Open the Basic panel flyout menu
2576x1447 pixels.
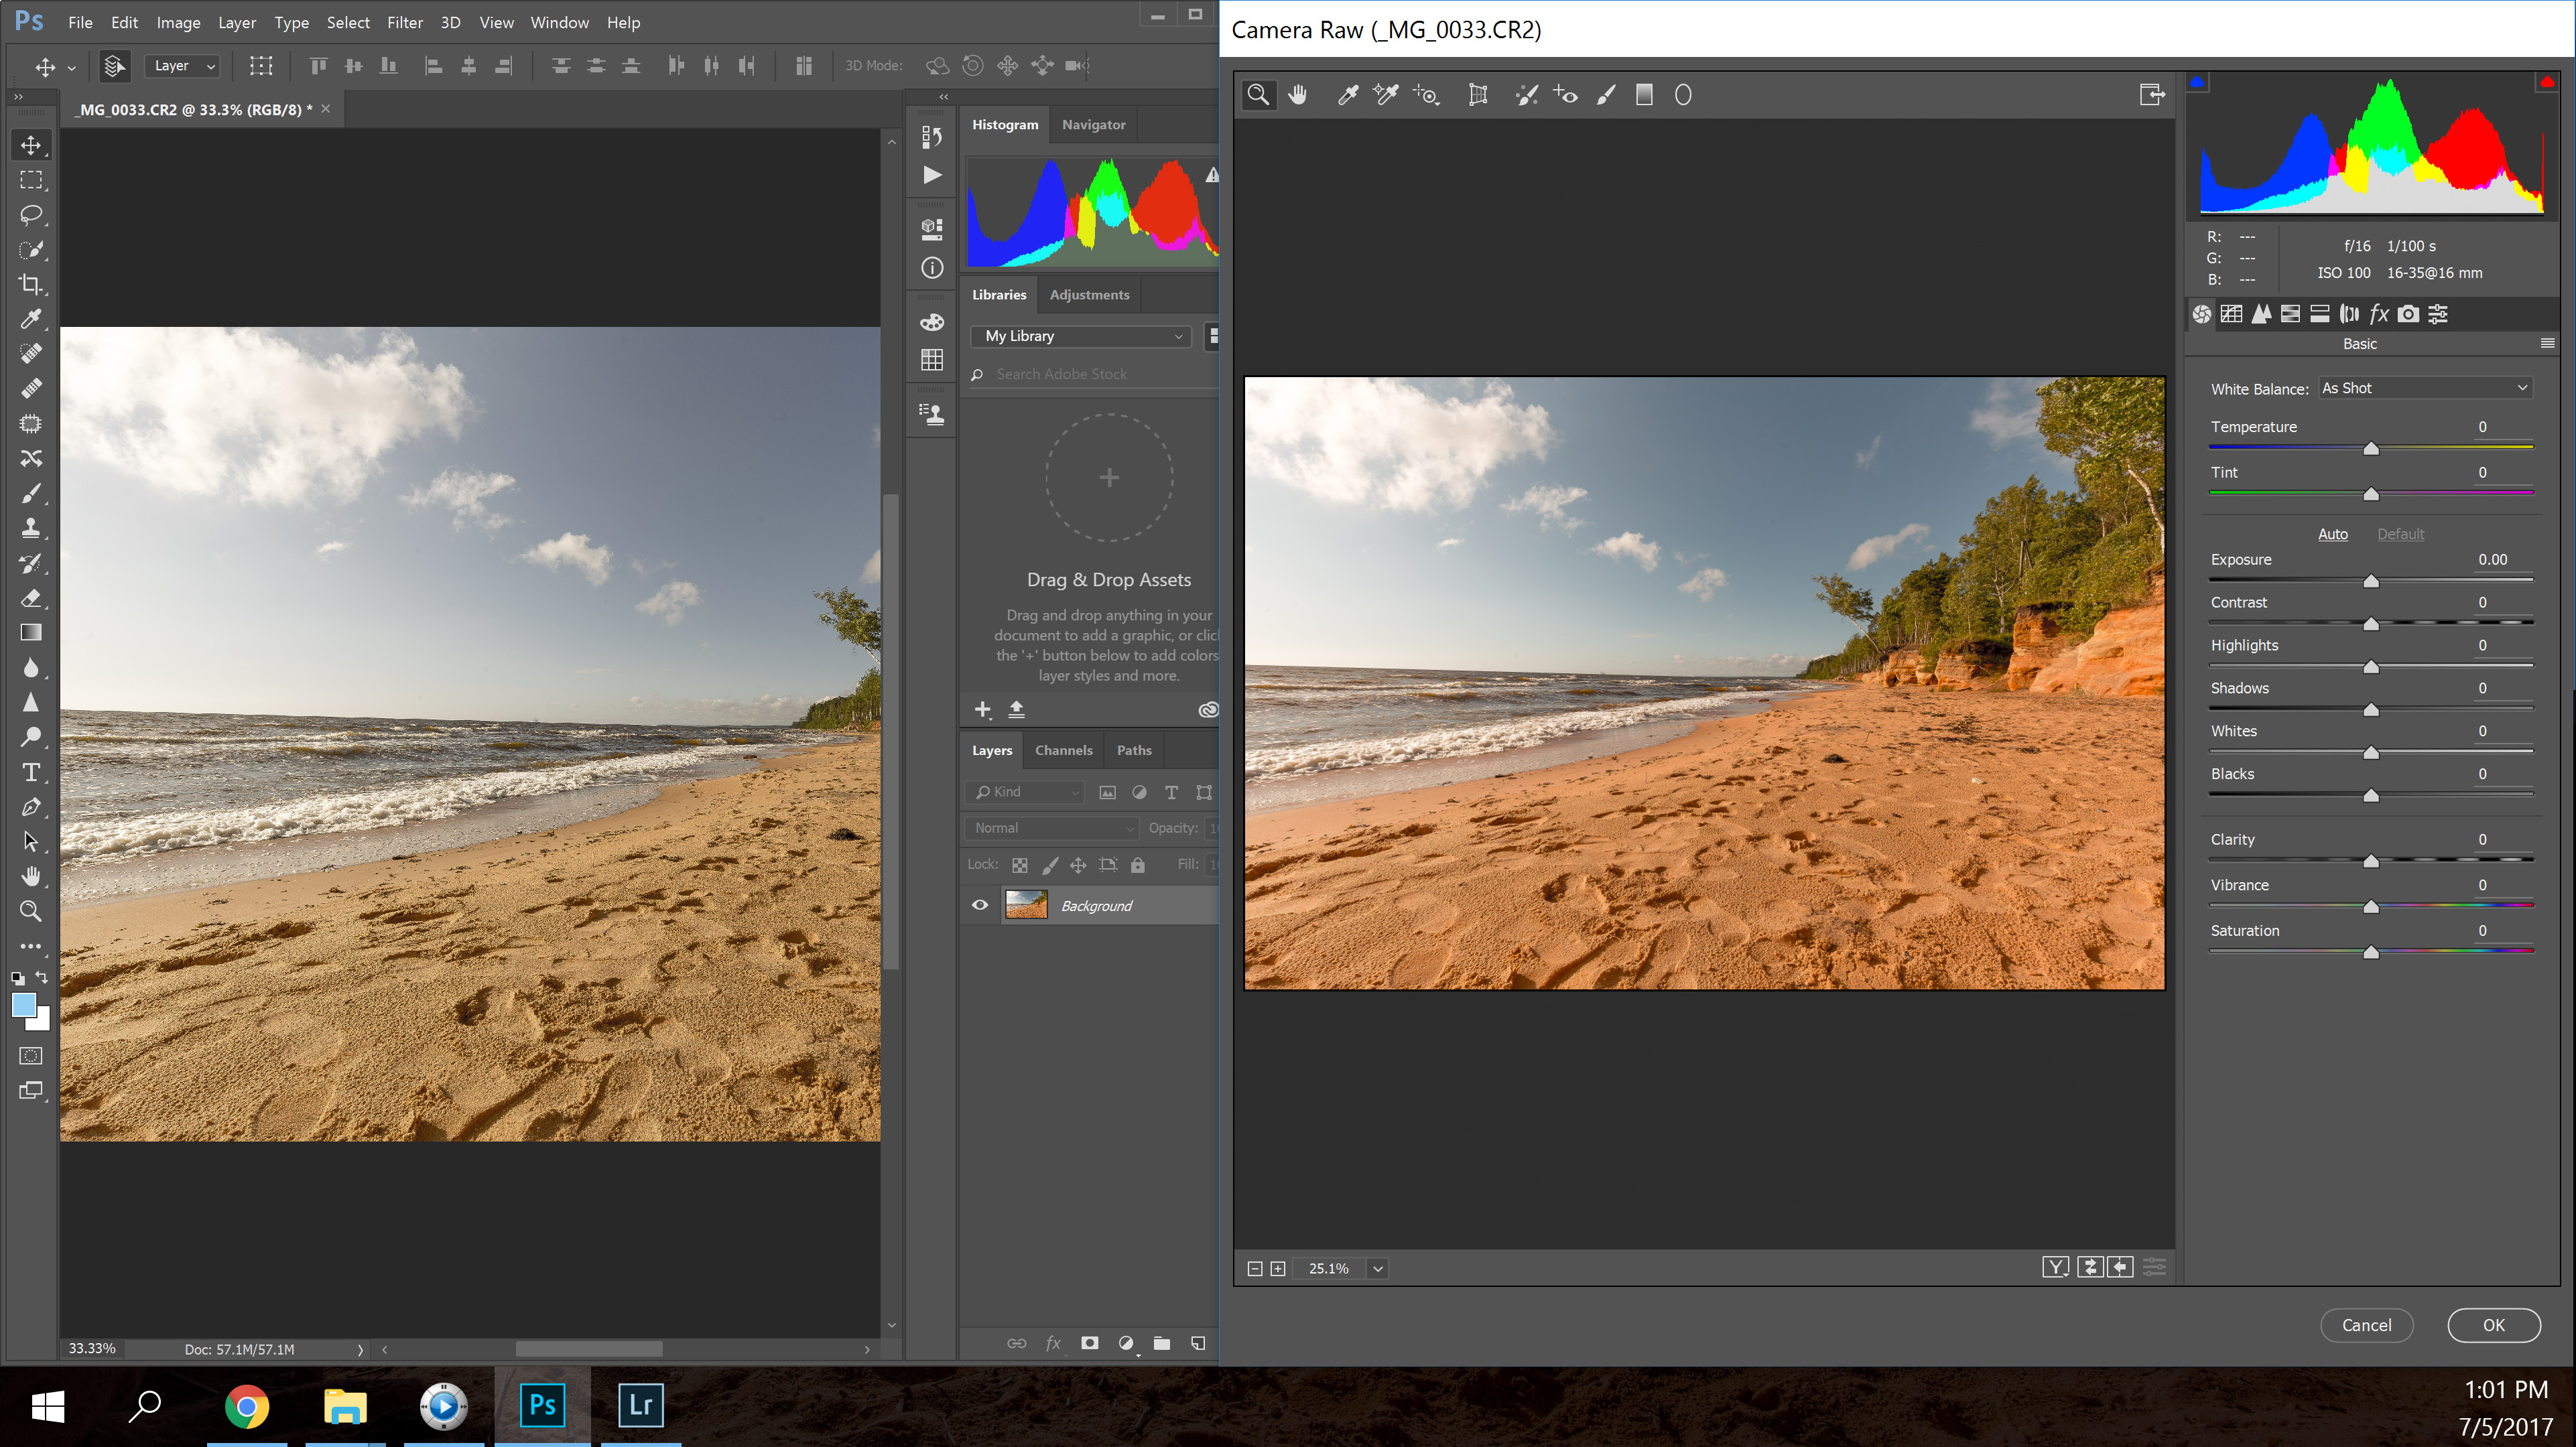click(2547, 343)
